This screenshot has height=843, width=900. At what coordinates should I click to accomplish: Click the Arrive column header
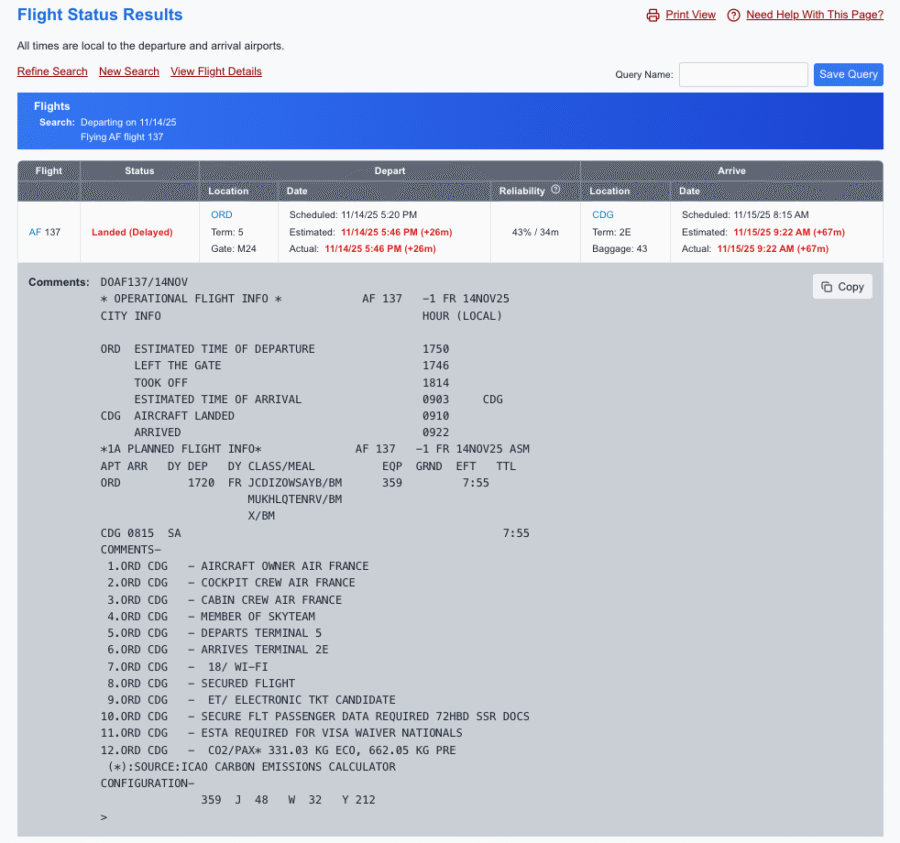731,170
